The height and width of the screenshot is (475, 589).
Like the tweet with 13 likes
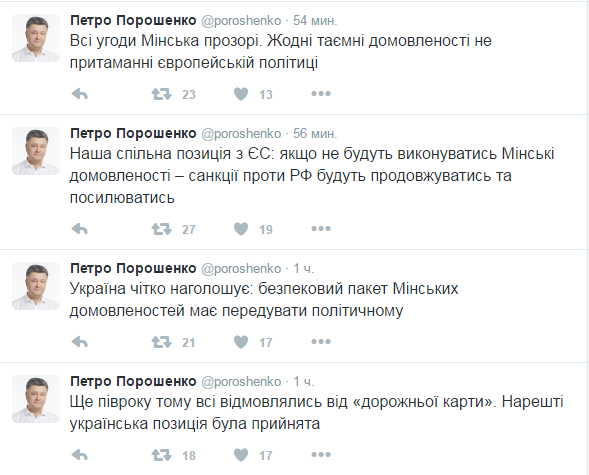click(241, 94)
